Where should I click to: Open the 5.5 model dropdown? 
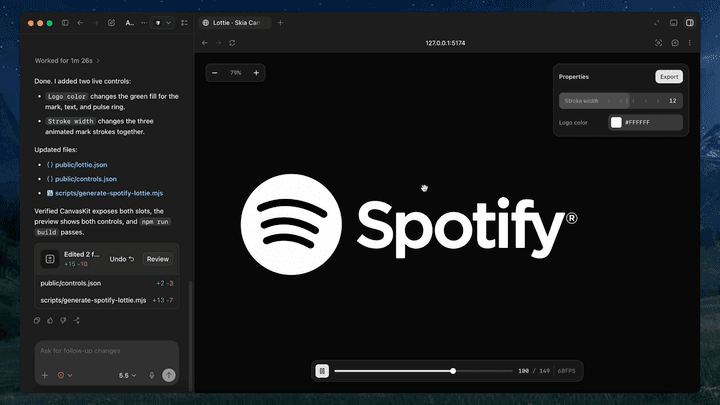(x=127, y=375)
